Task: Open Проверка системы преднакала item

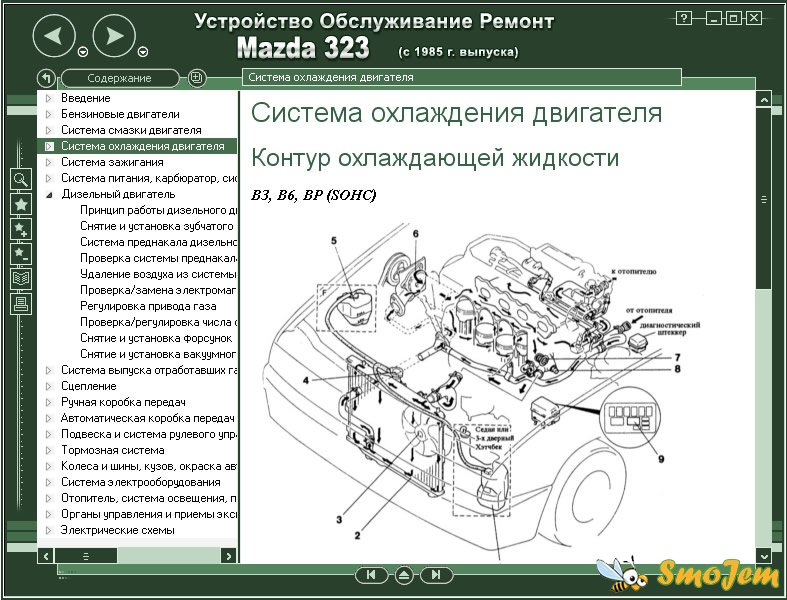Action: [x=159, y=258]
